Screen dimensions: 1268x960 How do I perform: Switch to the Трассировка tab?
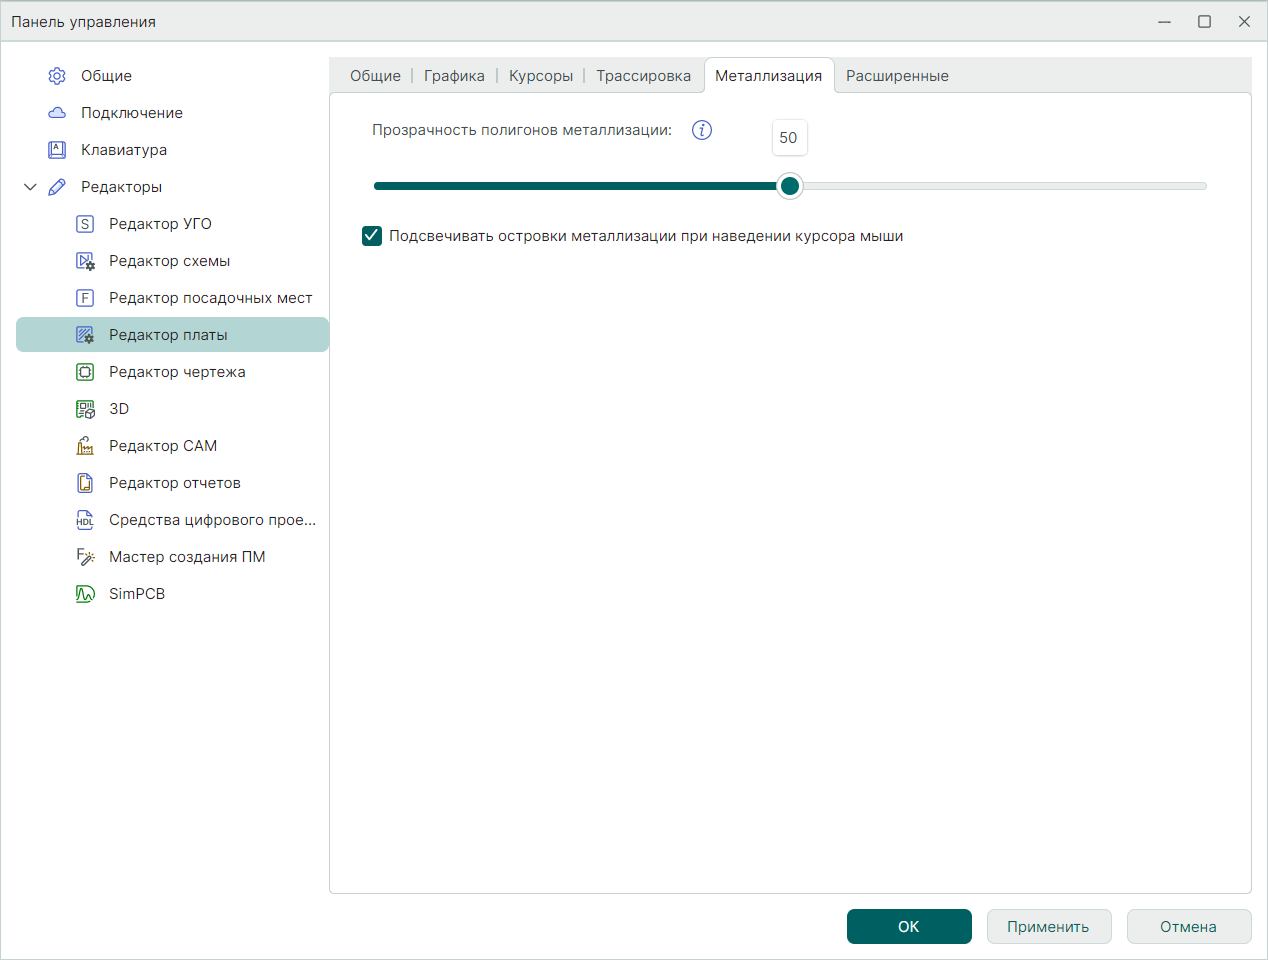643,76
